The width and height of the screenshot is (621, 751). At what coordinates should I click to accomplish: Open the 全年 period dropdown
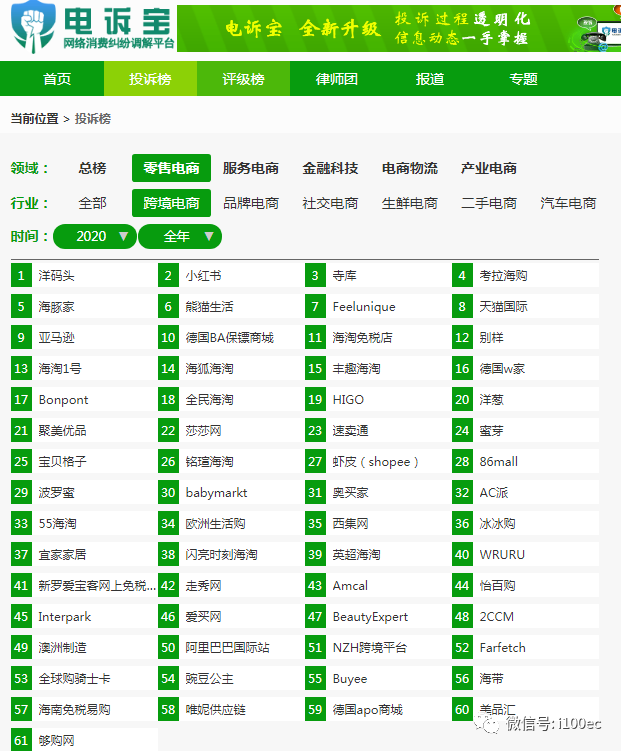tap(180, 237)
